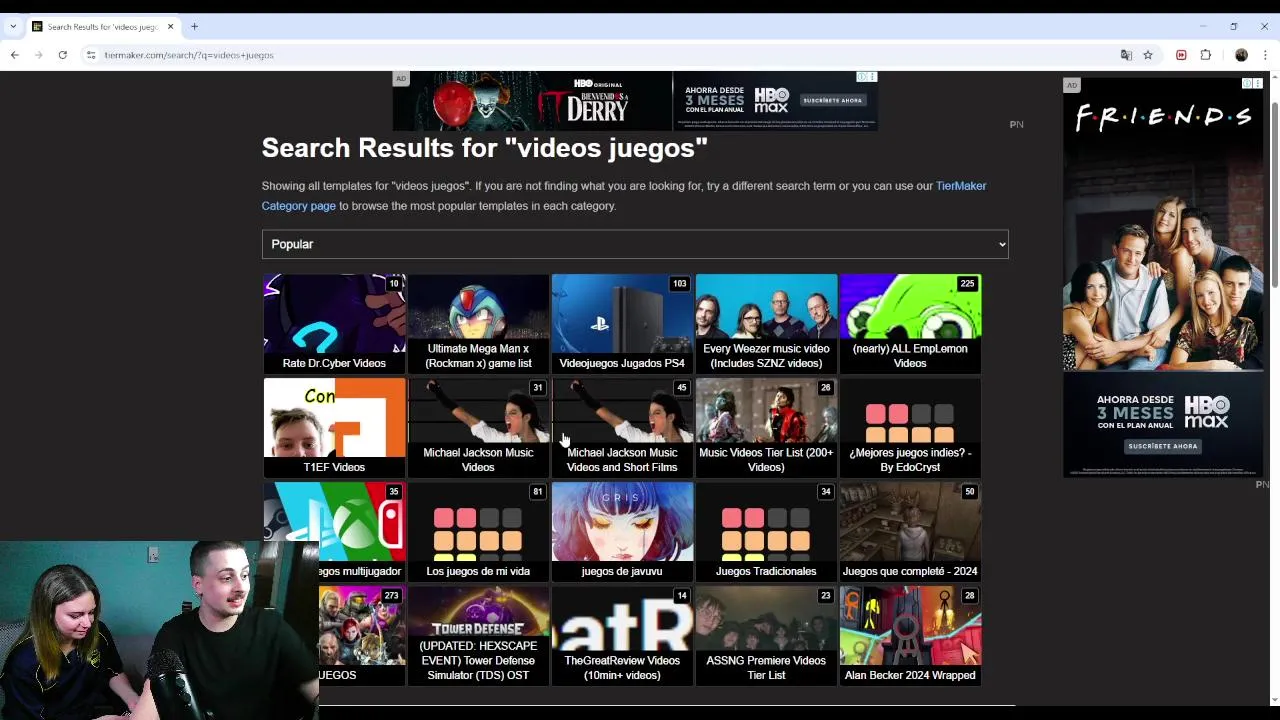Open the Extensions puzzle icon
The height and width of the screenshot is (720, 1280).
pos(1206,55)
